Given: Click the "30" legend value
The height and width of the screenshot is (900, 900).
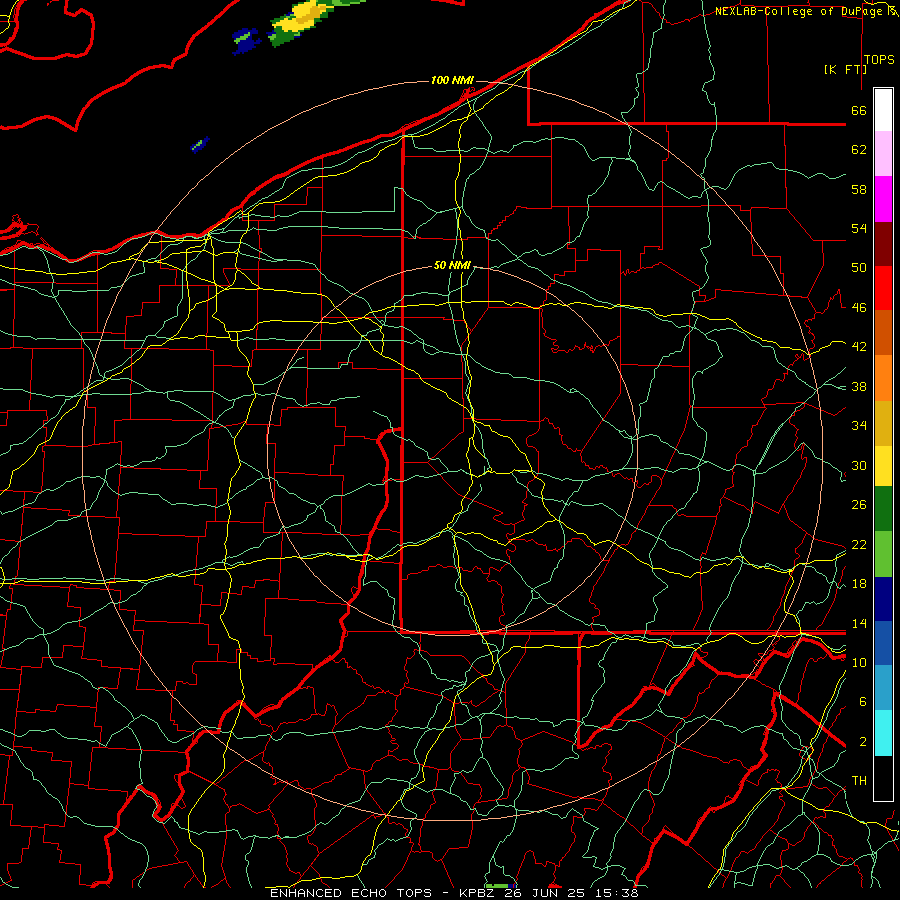Looking at the screenshot, I should coord(859,465).
